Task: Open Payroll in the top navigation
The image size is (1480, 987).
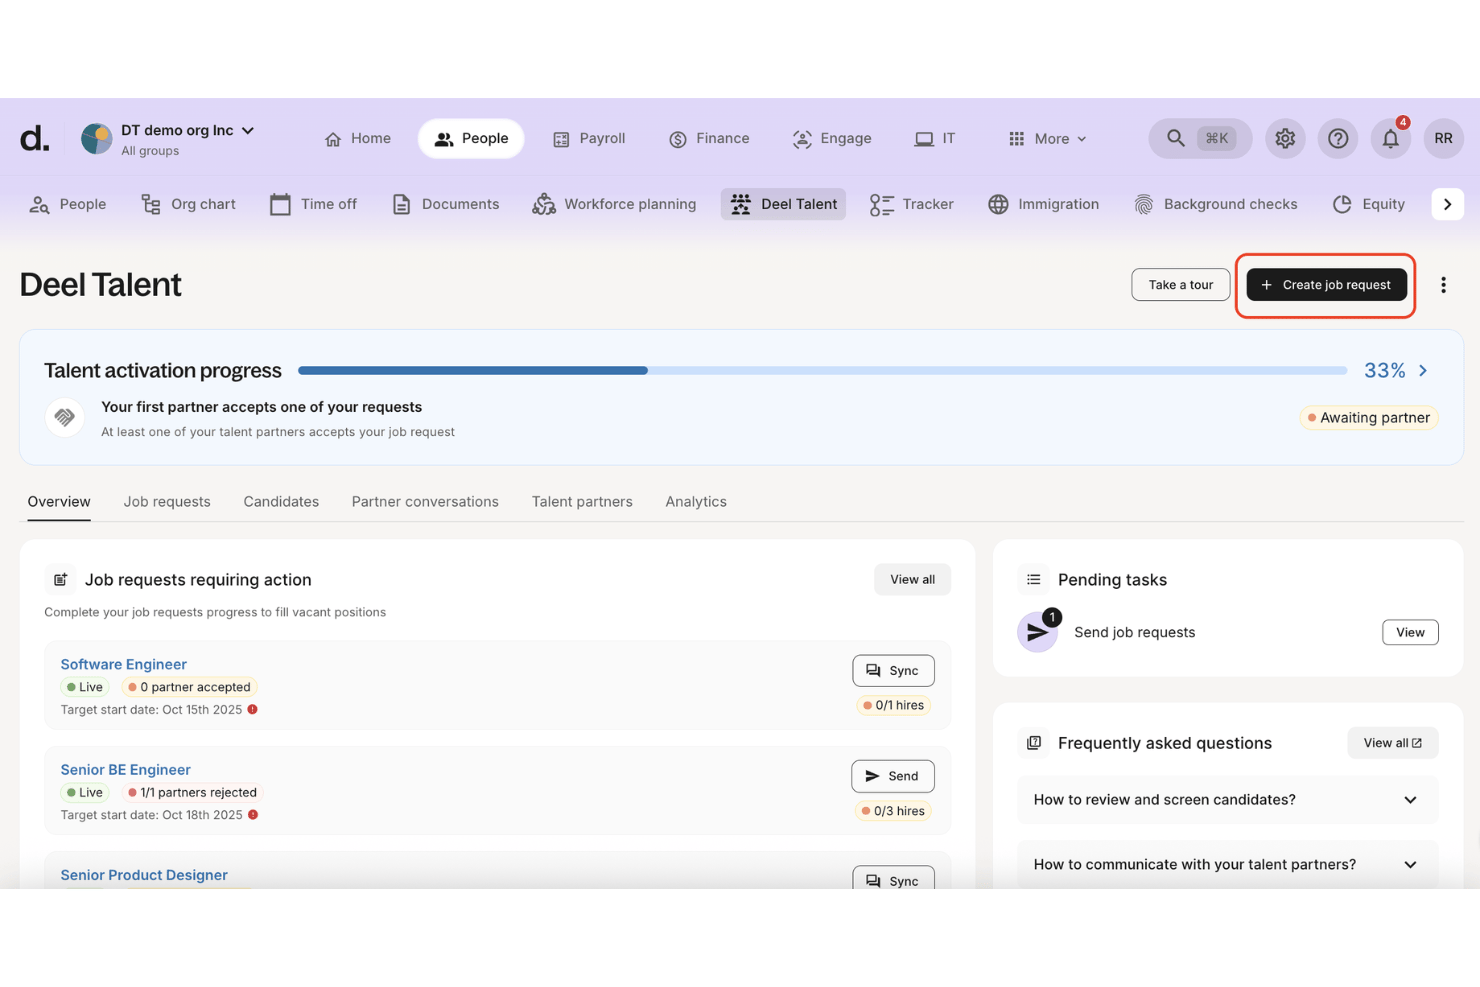Action: [x=589, y=139]
